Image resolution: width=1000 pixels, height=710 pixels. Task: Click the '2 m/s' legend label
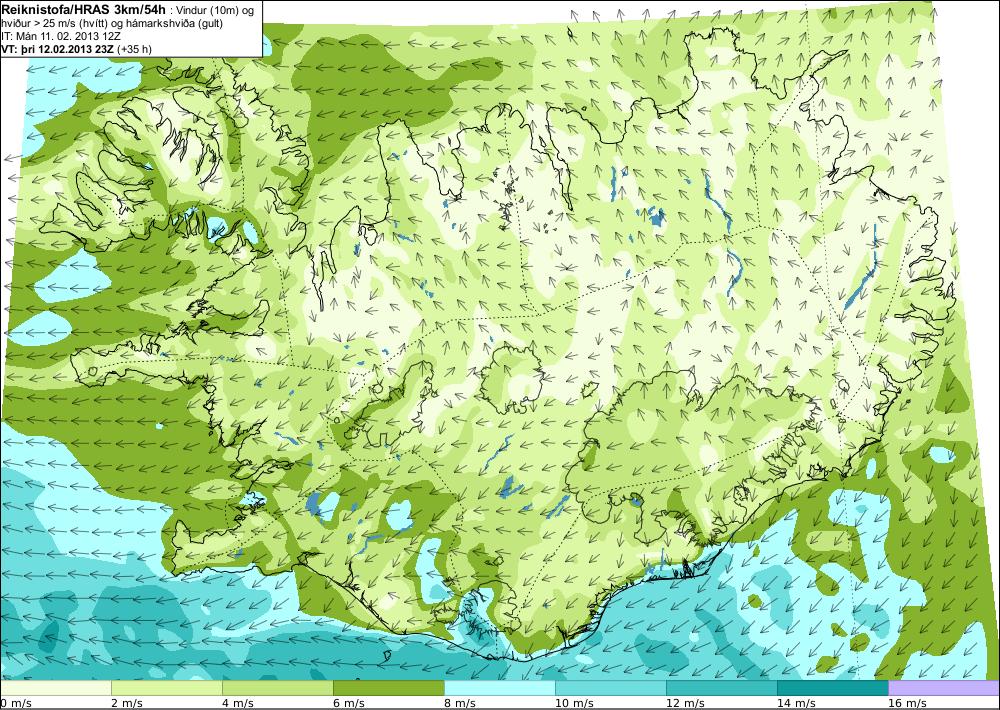tap(127, 703)
